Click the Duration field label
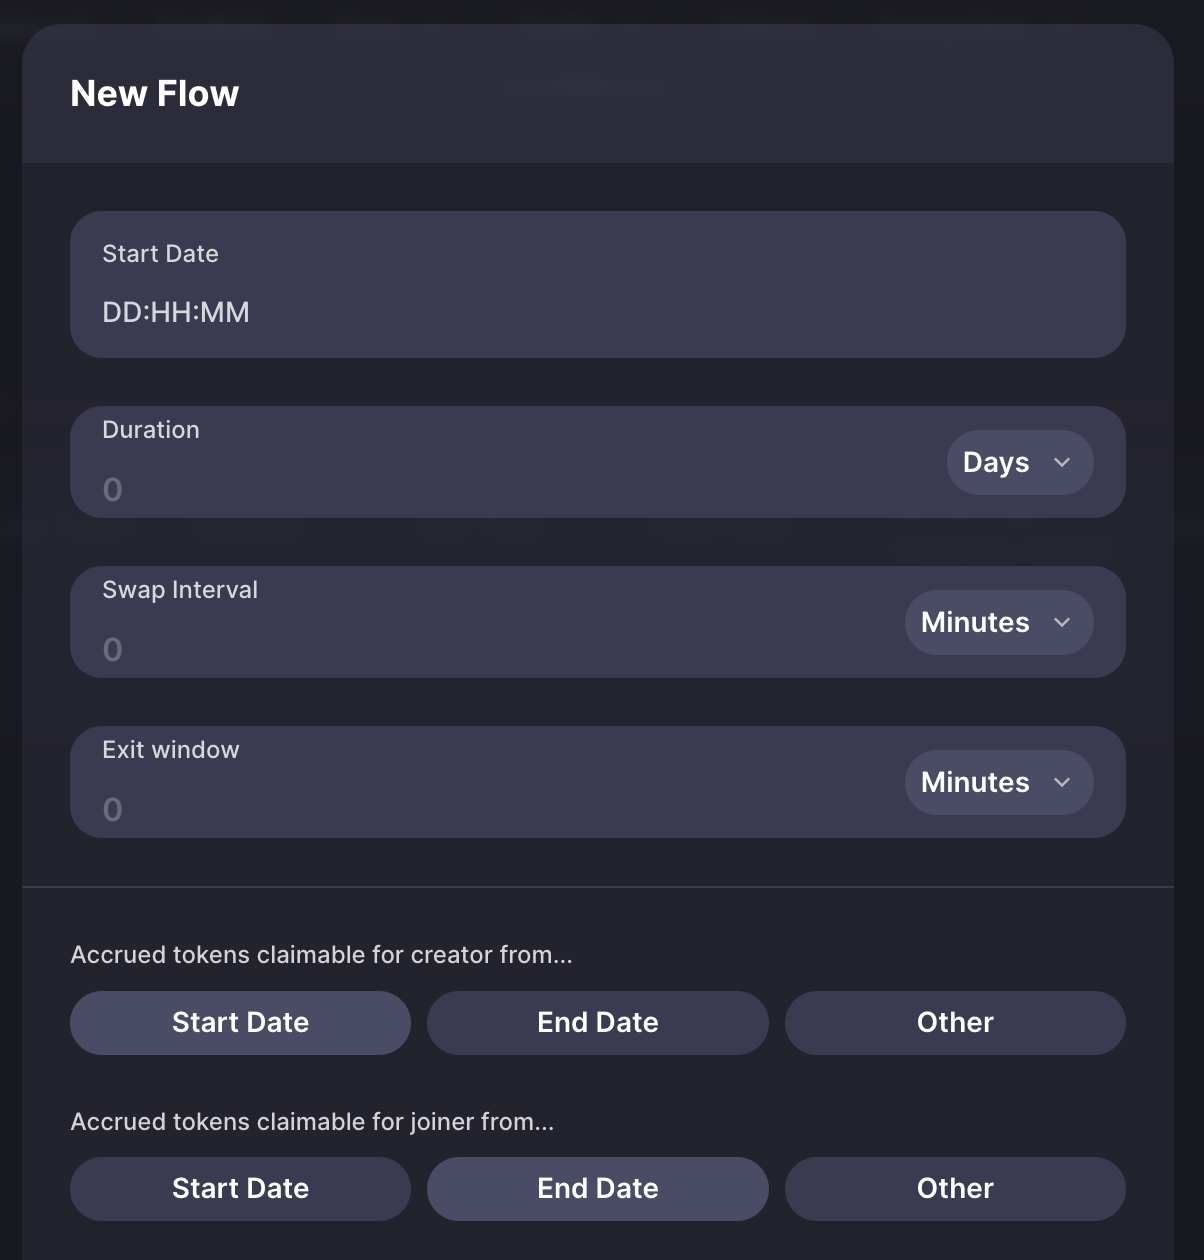This screenshot has height=1260, width=1204. tap(151, 430)
